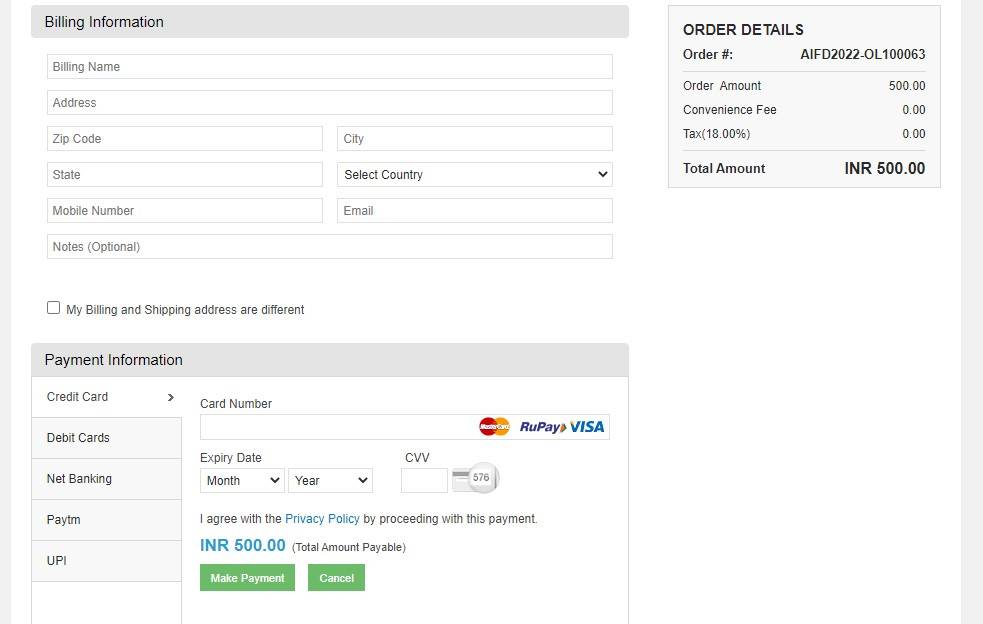Tick billing and shipping address different checkbox
983x624 pixels.
54,308
